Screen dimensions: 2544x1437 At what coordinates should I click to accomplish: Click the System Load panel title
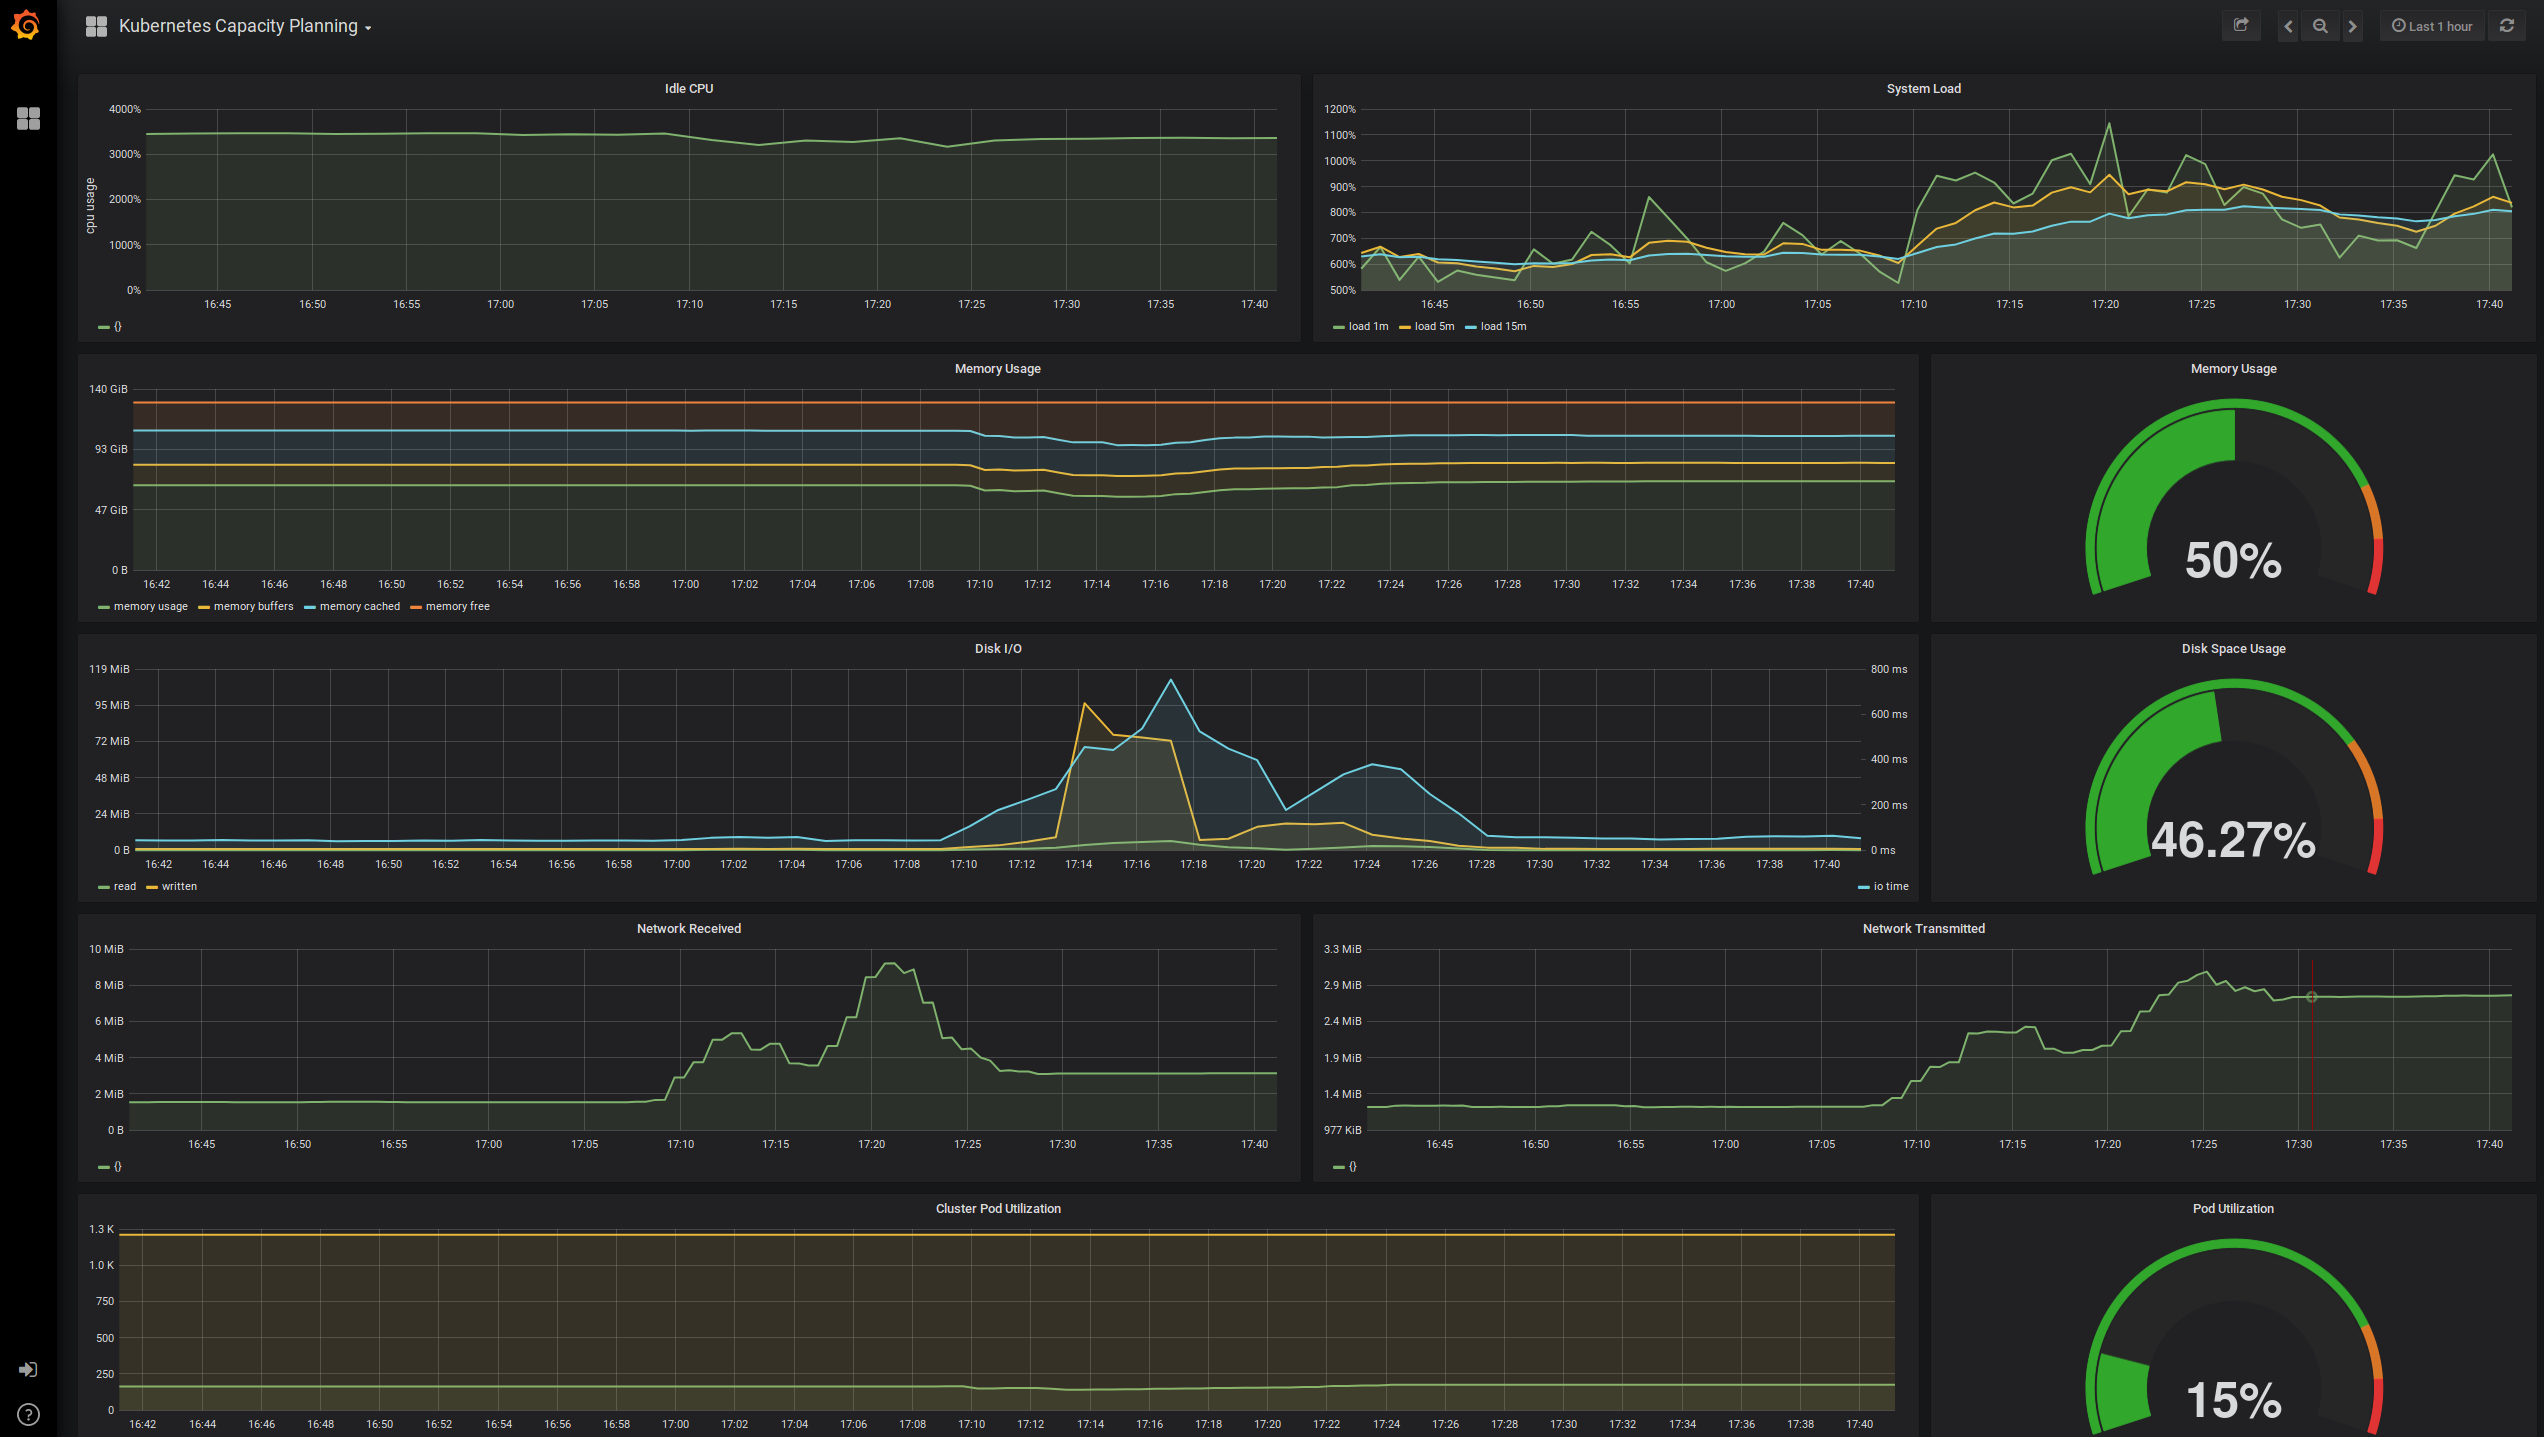1923,88
